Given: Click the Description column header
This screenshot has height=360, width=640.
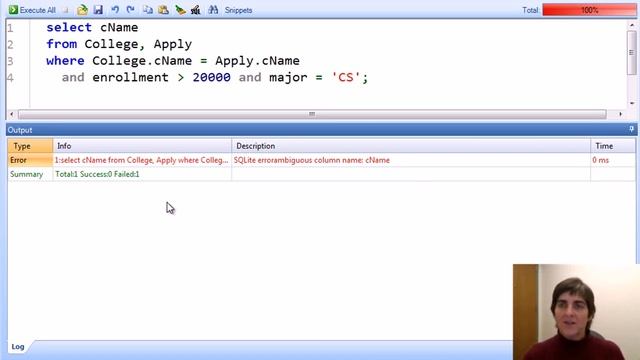Looking at the screenshot, I should (411, 146).
